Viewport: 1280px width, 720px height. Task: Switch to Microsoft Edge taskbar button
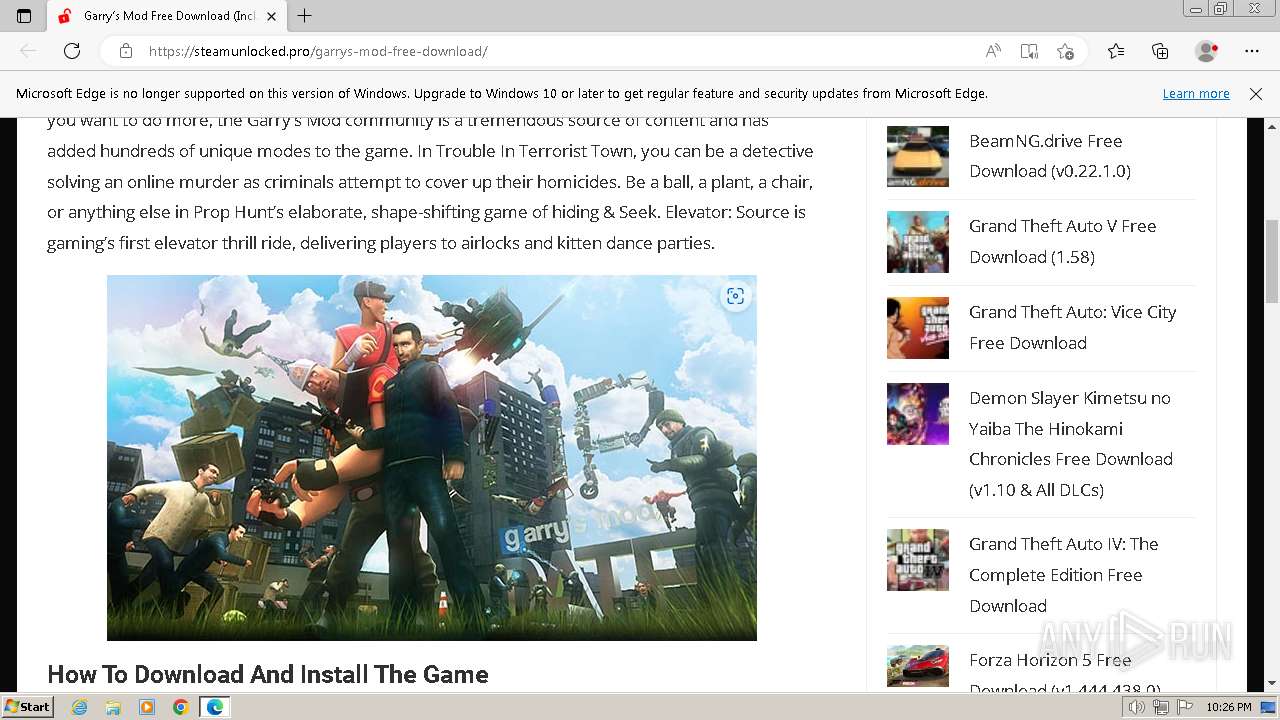(215, 707)
